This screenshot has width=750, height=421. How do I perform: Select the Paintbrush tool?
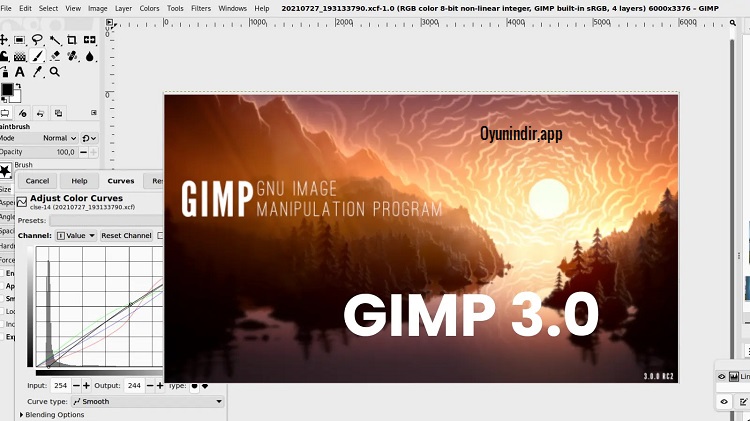point(37,56)
